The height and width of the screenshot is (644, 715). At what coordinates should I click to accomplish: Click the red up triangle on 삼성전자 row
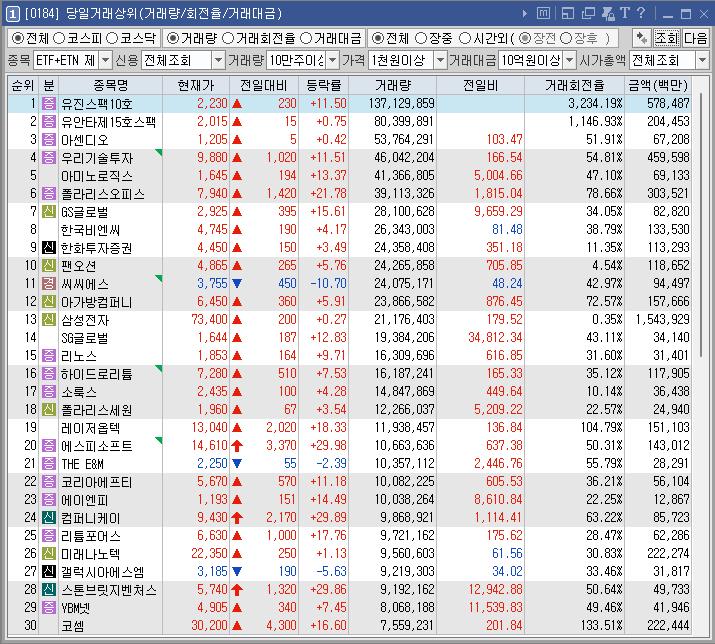click(237, 320)
